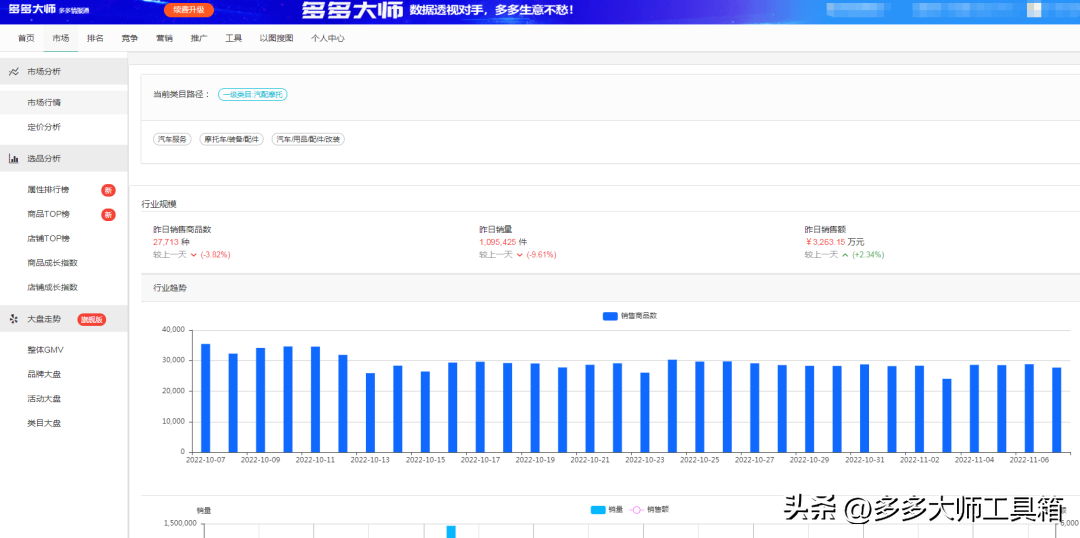Image resolution: width=1080 pixels, height=538 pixels.
Task: Click the 行业规模 heading
Action: point(158,204)
